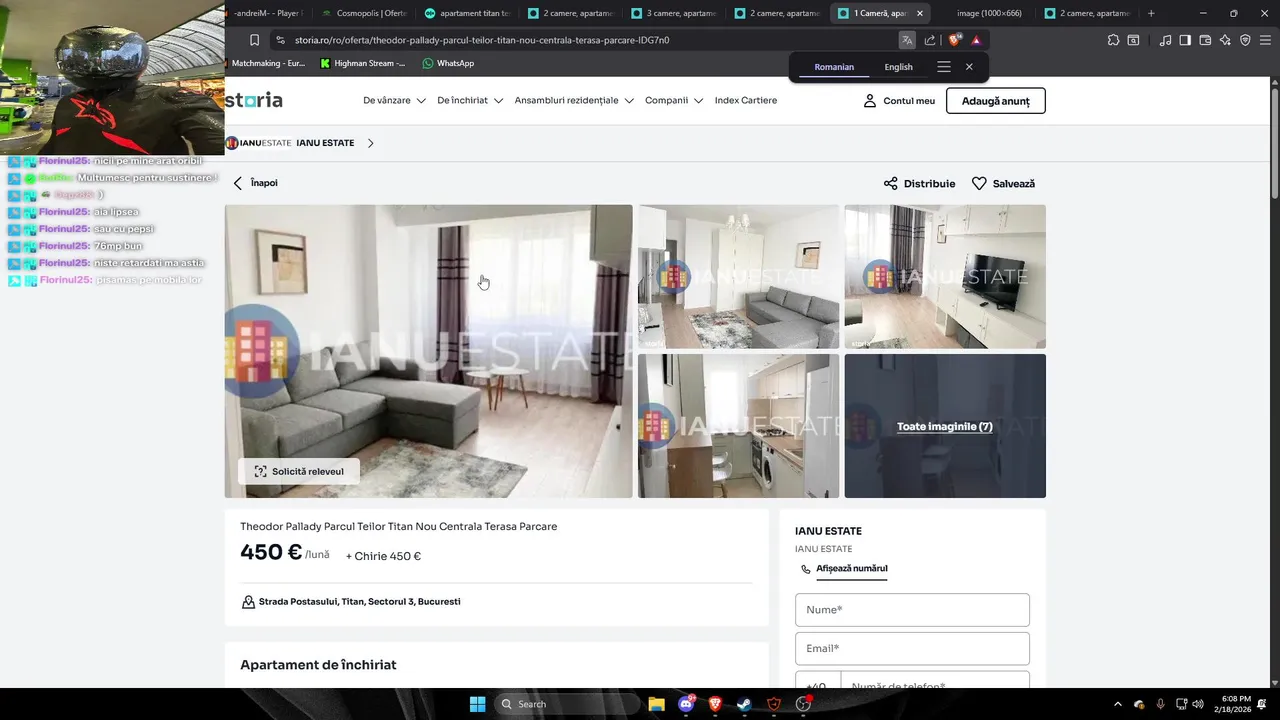Click the Brave Rewards triangle icon

pyautogui.click(x=976, y=40)
